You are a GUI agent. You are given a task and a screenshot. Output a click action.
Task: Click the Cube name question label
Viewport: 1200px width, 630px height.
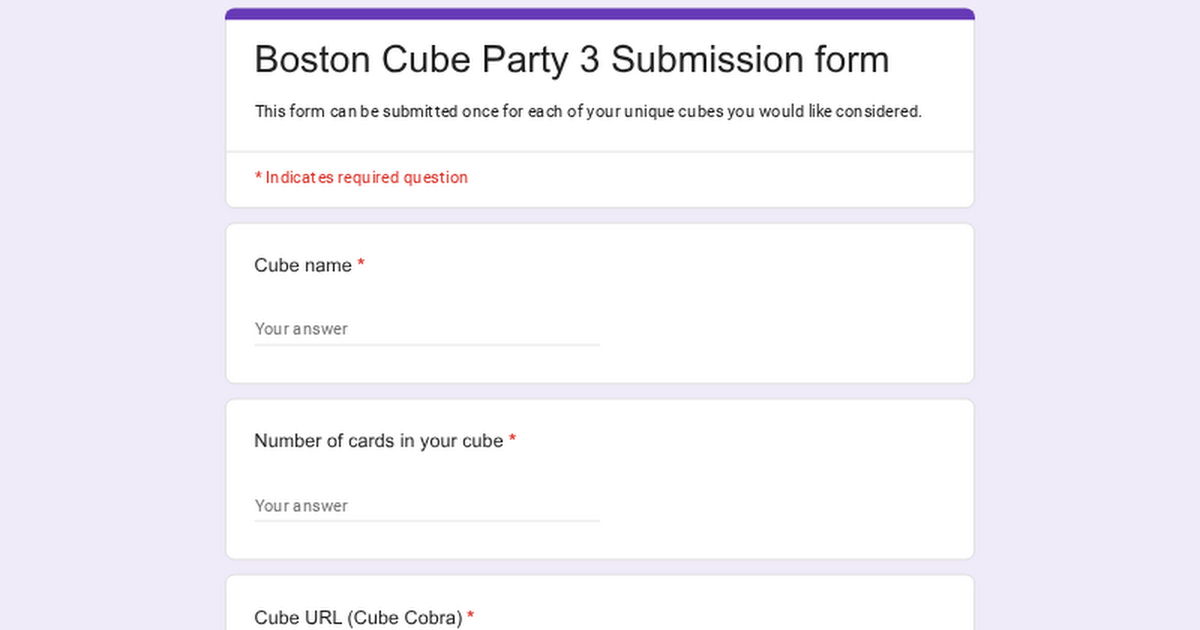(303, 265)
